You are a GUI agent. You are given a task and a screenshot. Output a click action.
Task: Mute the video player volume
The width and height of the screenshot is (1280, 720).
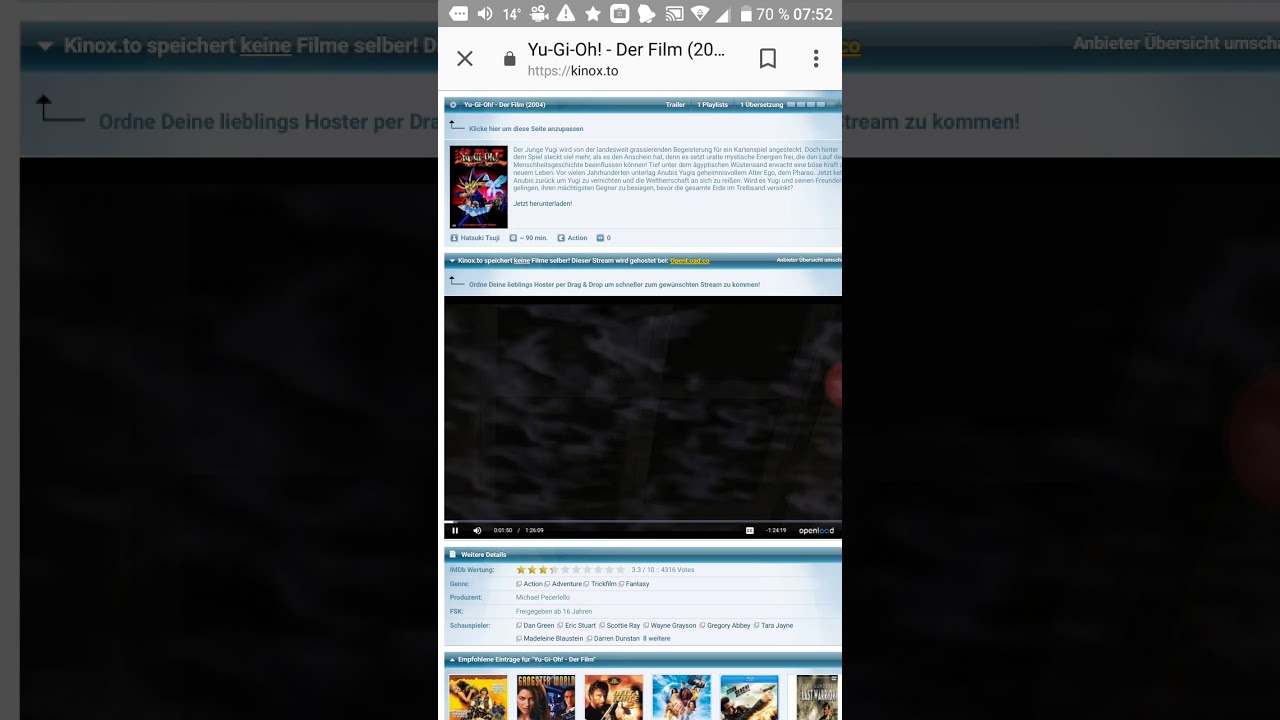(x=477, y=531)
